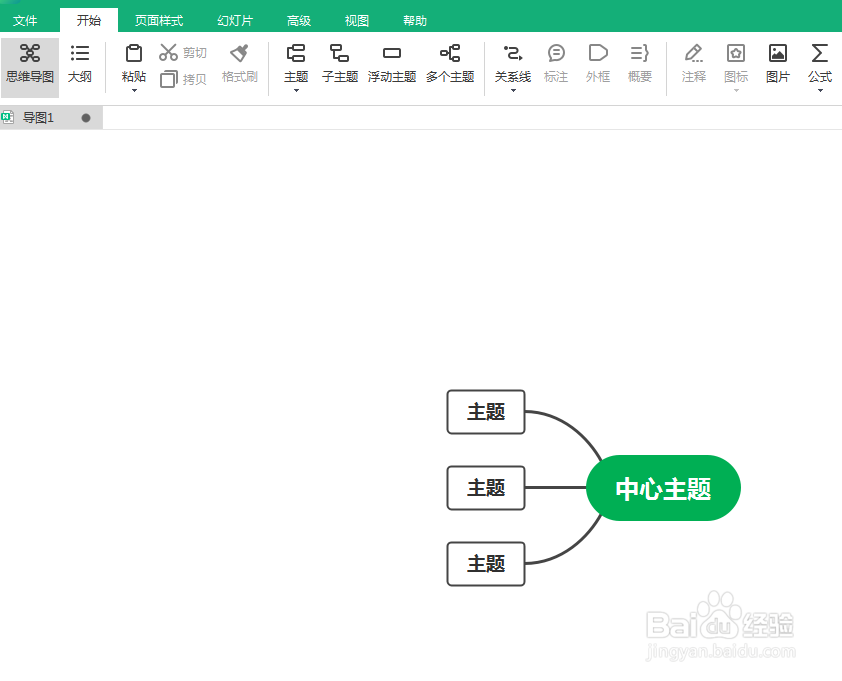Open the 文件 menu

tap(25, 20)
